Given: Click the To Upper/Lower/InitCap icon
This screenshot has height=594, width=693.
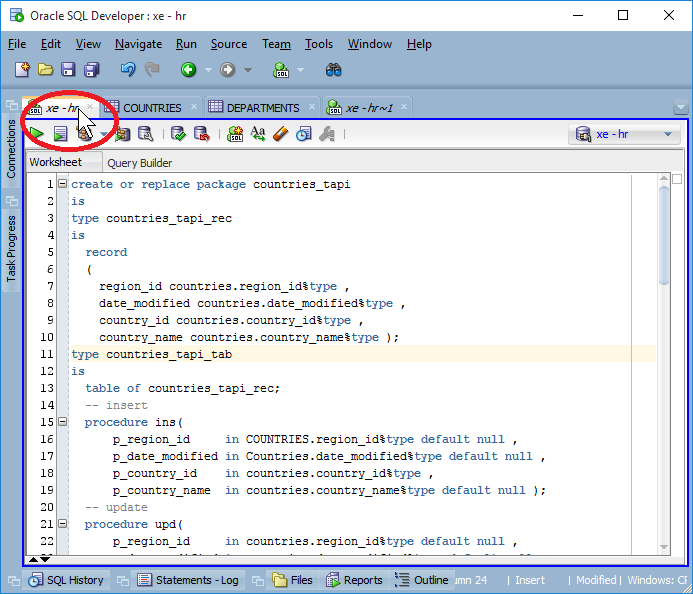Looking at the screenshot, I should pos(258,134).
